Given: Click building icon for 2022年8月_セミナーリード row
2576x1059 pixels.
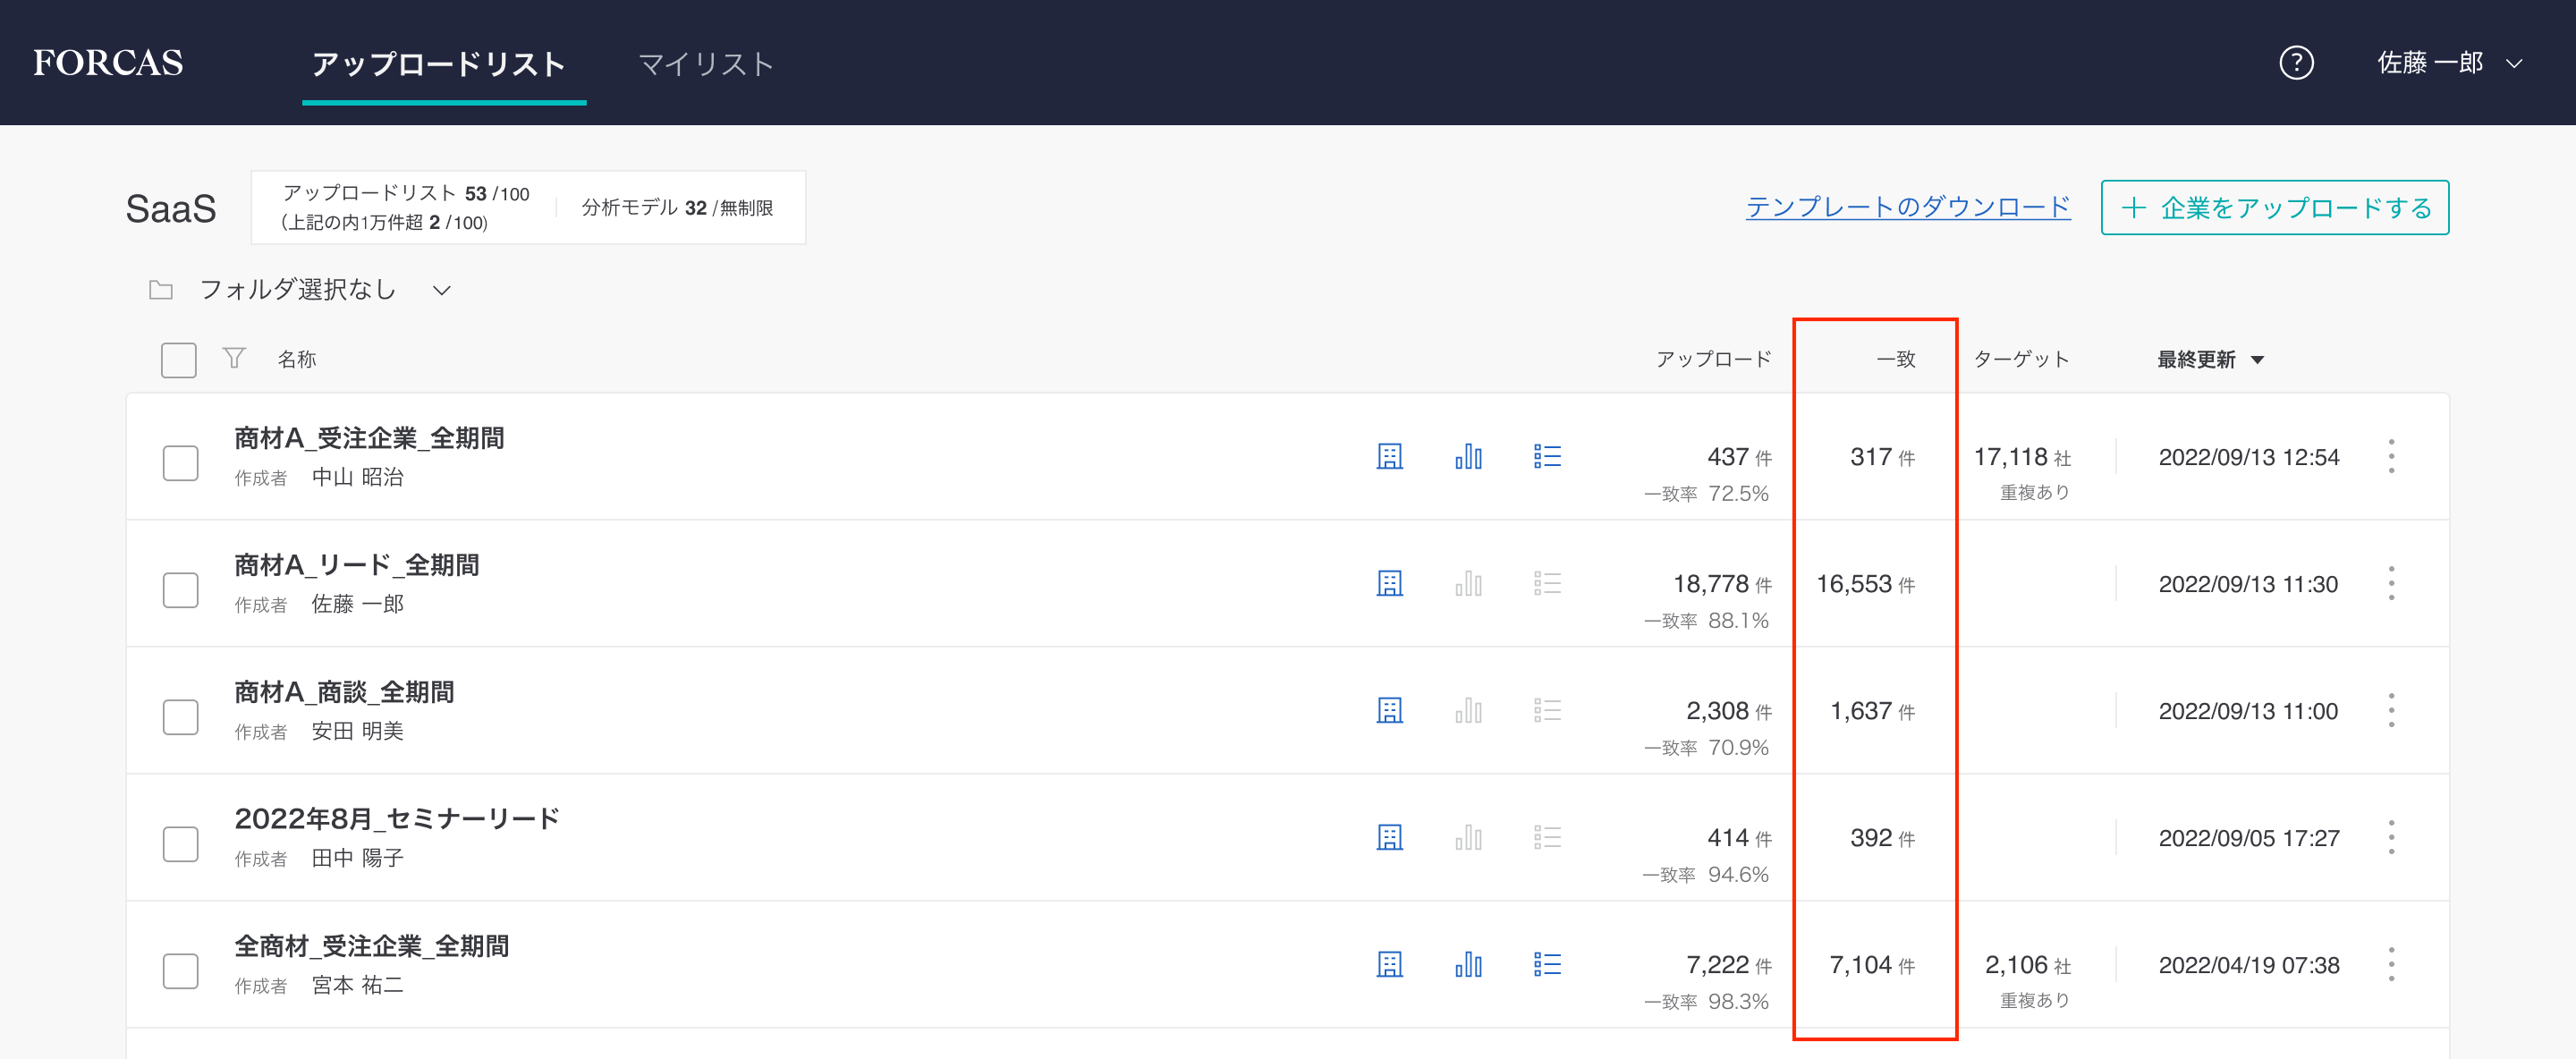Looking at the screenshot, I should [x=1389, y=838].
